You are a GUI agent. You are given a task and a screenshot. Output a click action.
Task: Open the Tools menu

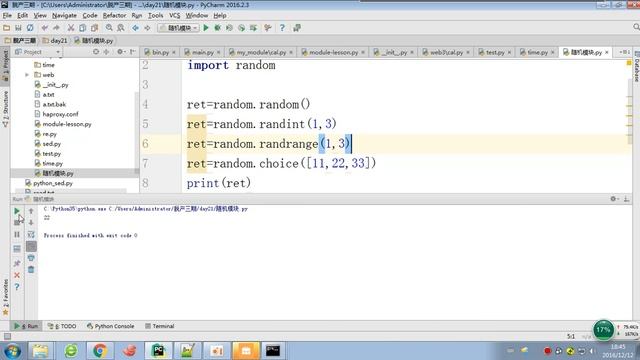(x=155, y=16)
